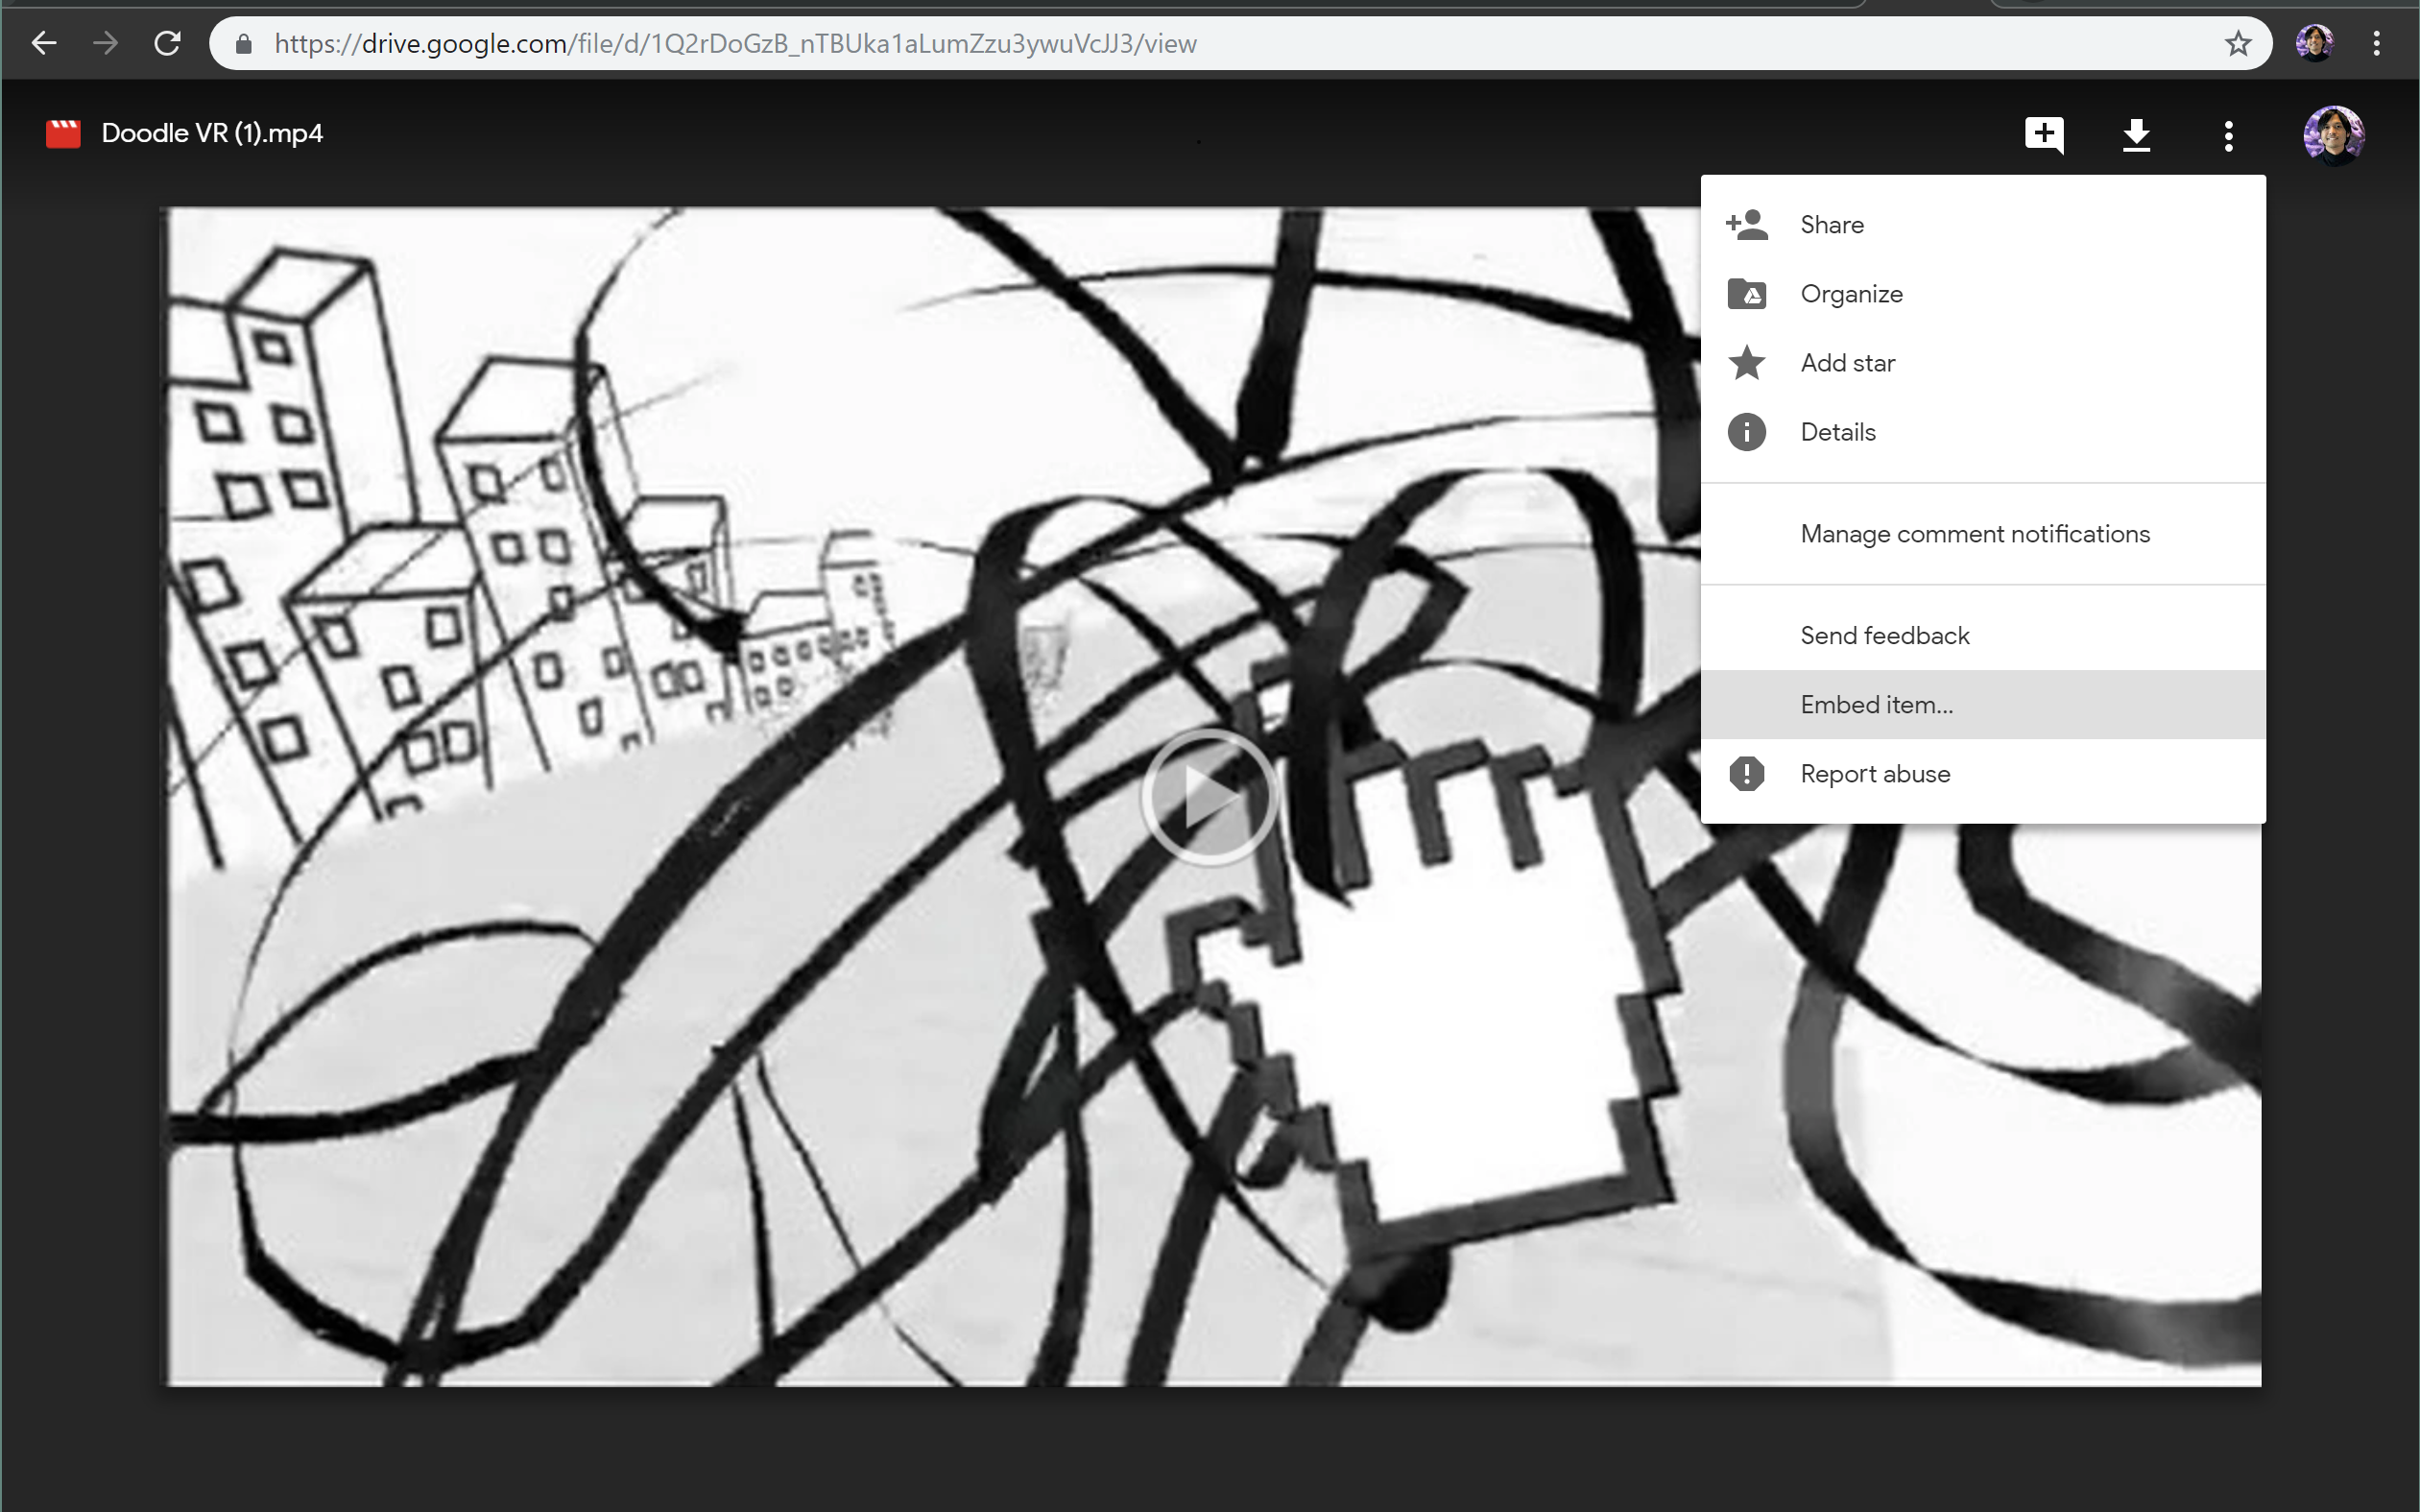2420x1512 pixels.
Task: Click the lock icon in the address bar
Action: [243, 44]
